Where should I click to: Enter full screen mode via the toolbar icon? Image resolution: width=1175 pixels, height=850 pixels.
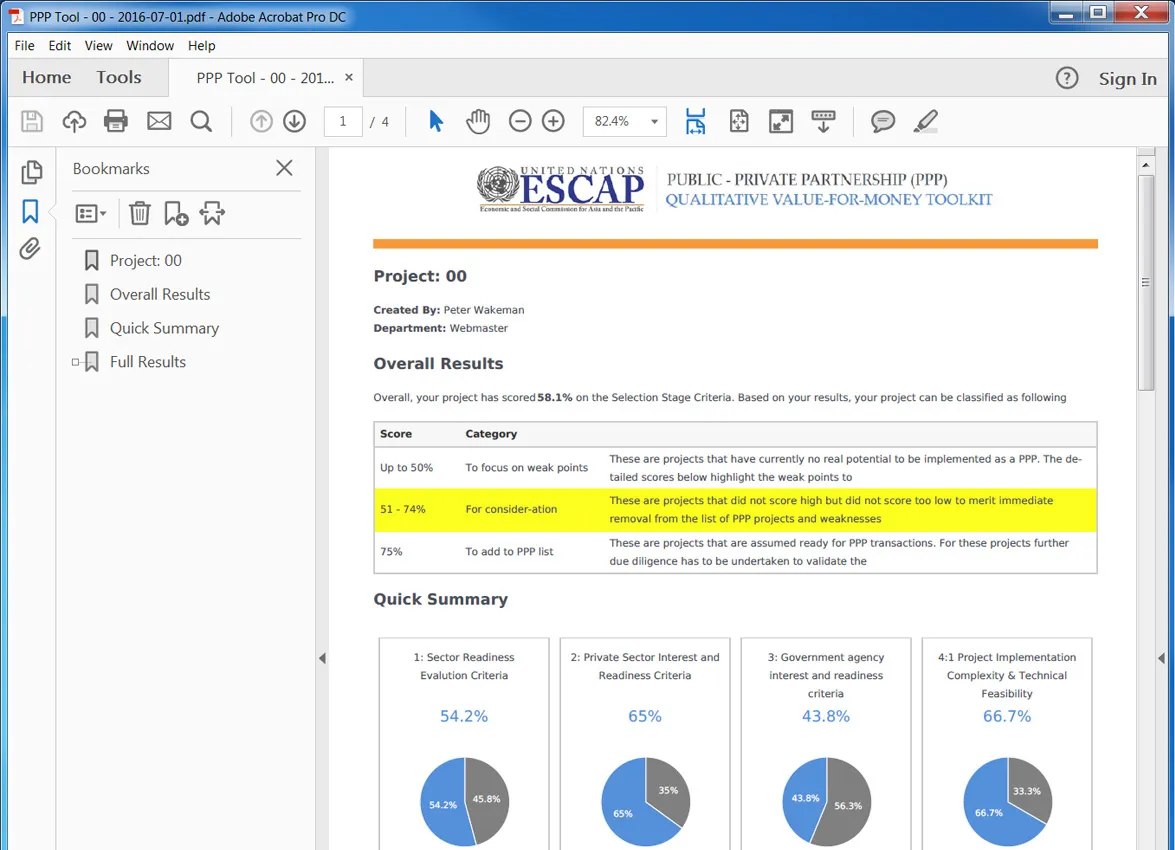click(x=781, y=121)
